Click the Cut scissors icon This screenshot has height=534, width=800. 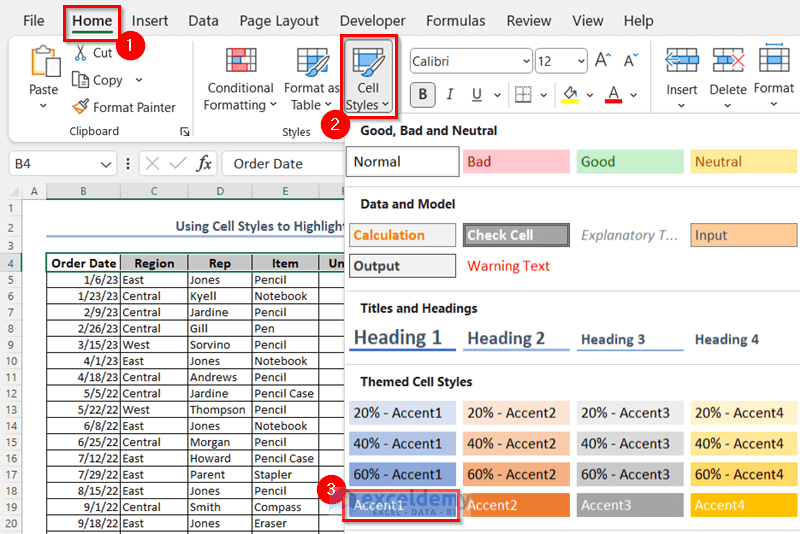coord(80,53)
